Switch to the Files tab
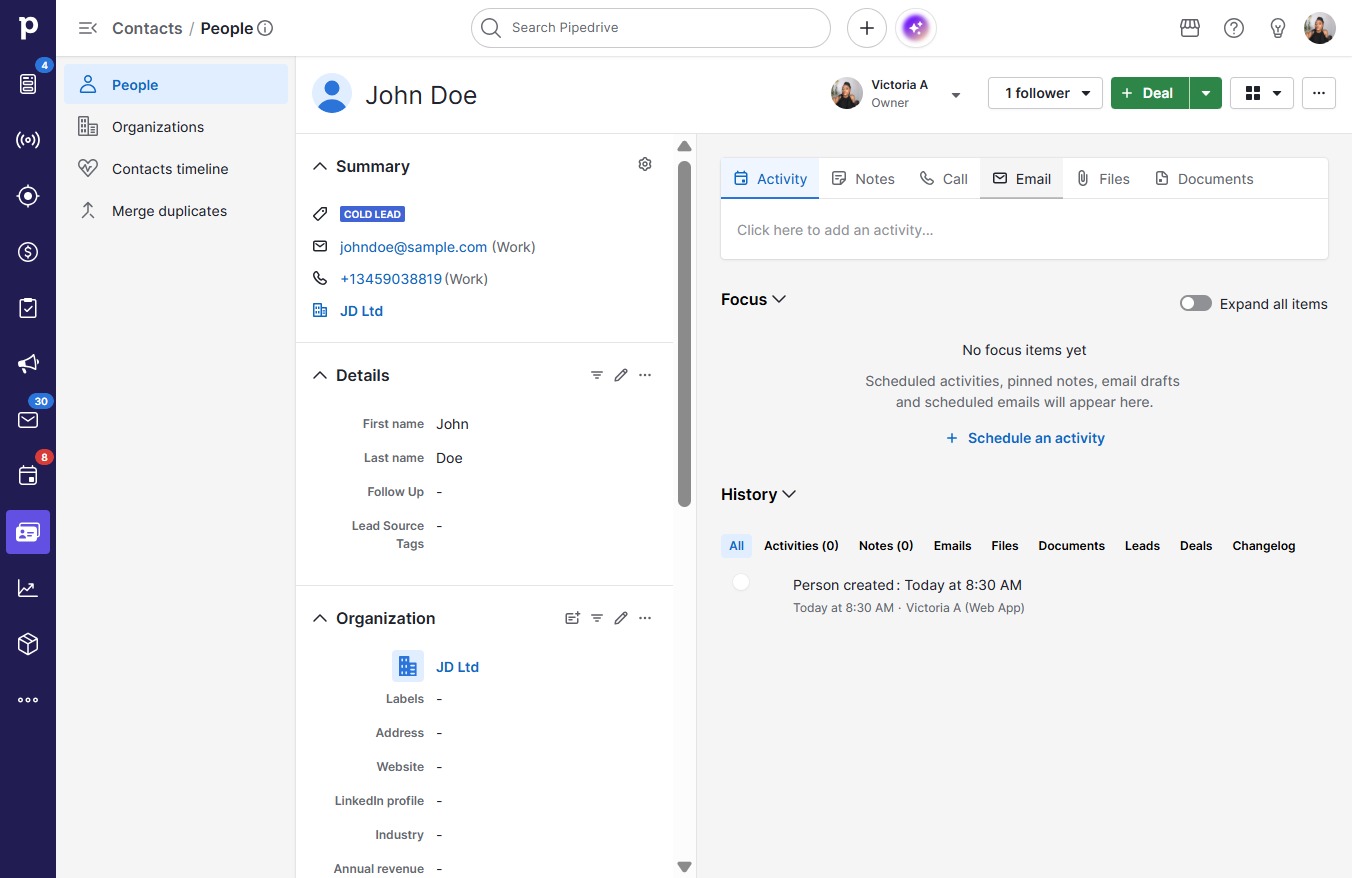 (x=1103, y=178)
